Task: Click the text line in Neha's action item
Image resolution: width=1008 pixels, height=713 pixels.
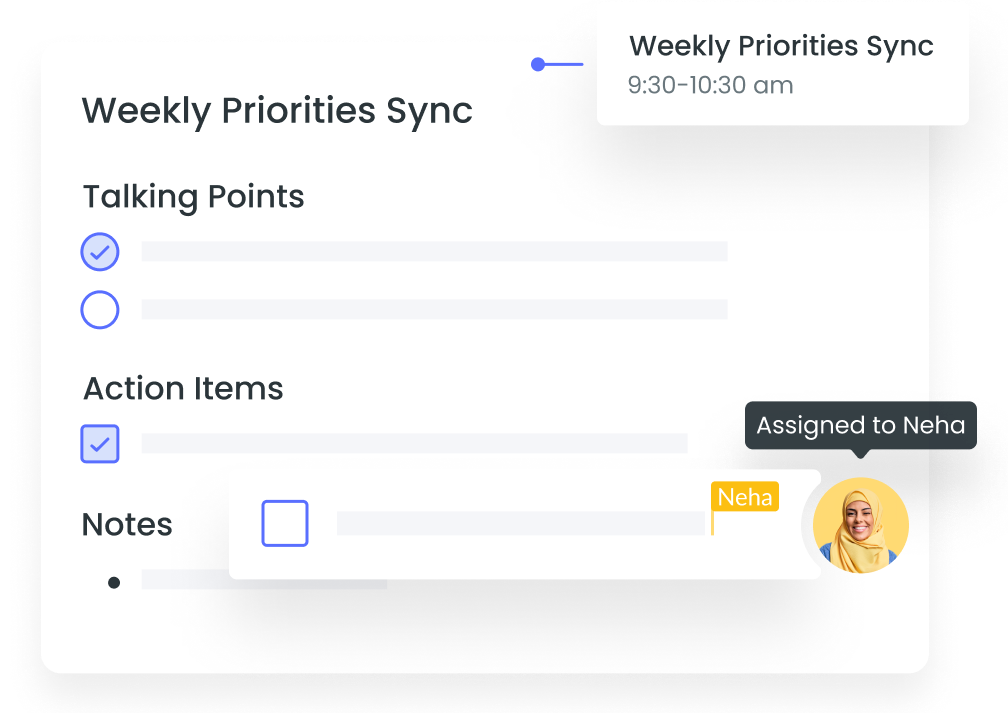Action: [x=520, y=524]
